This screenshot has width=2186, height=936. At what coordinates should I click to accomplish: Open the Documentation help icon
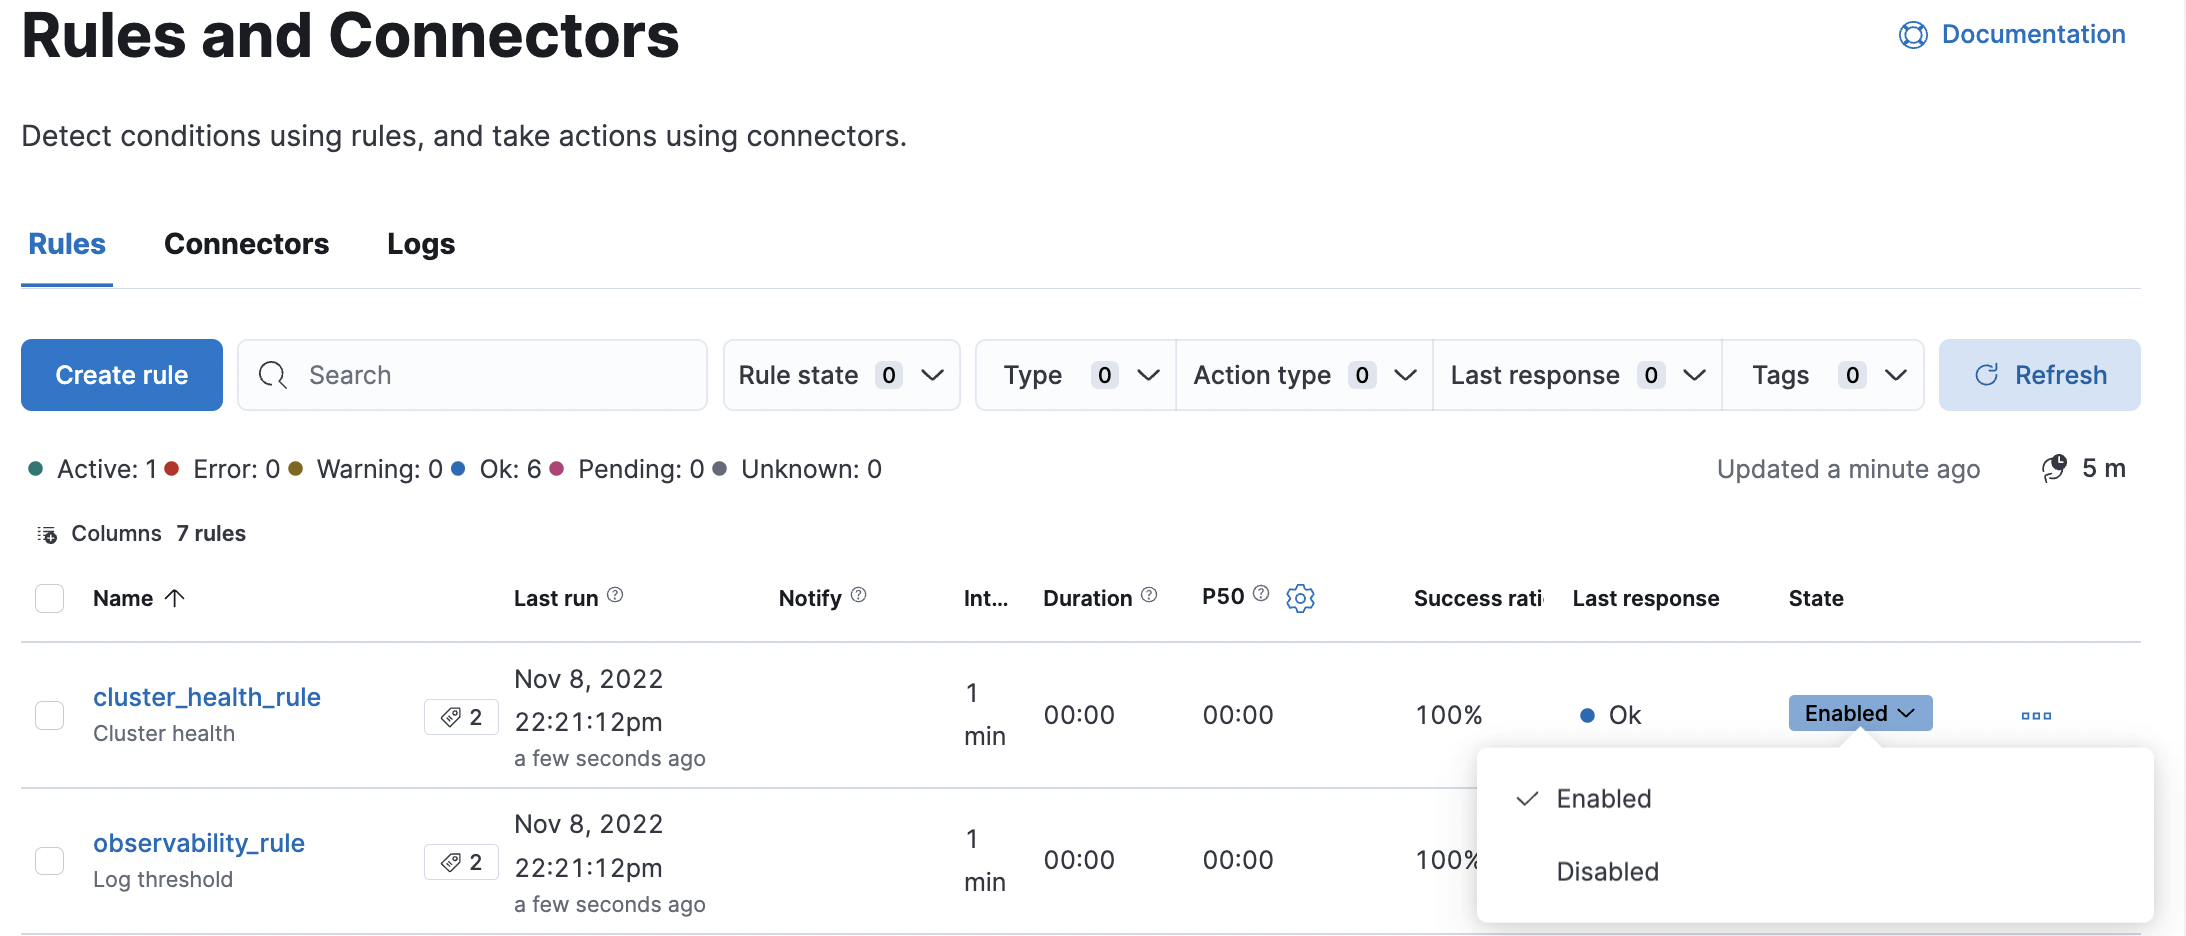(x=1913, y=34)
